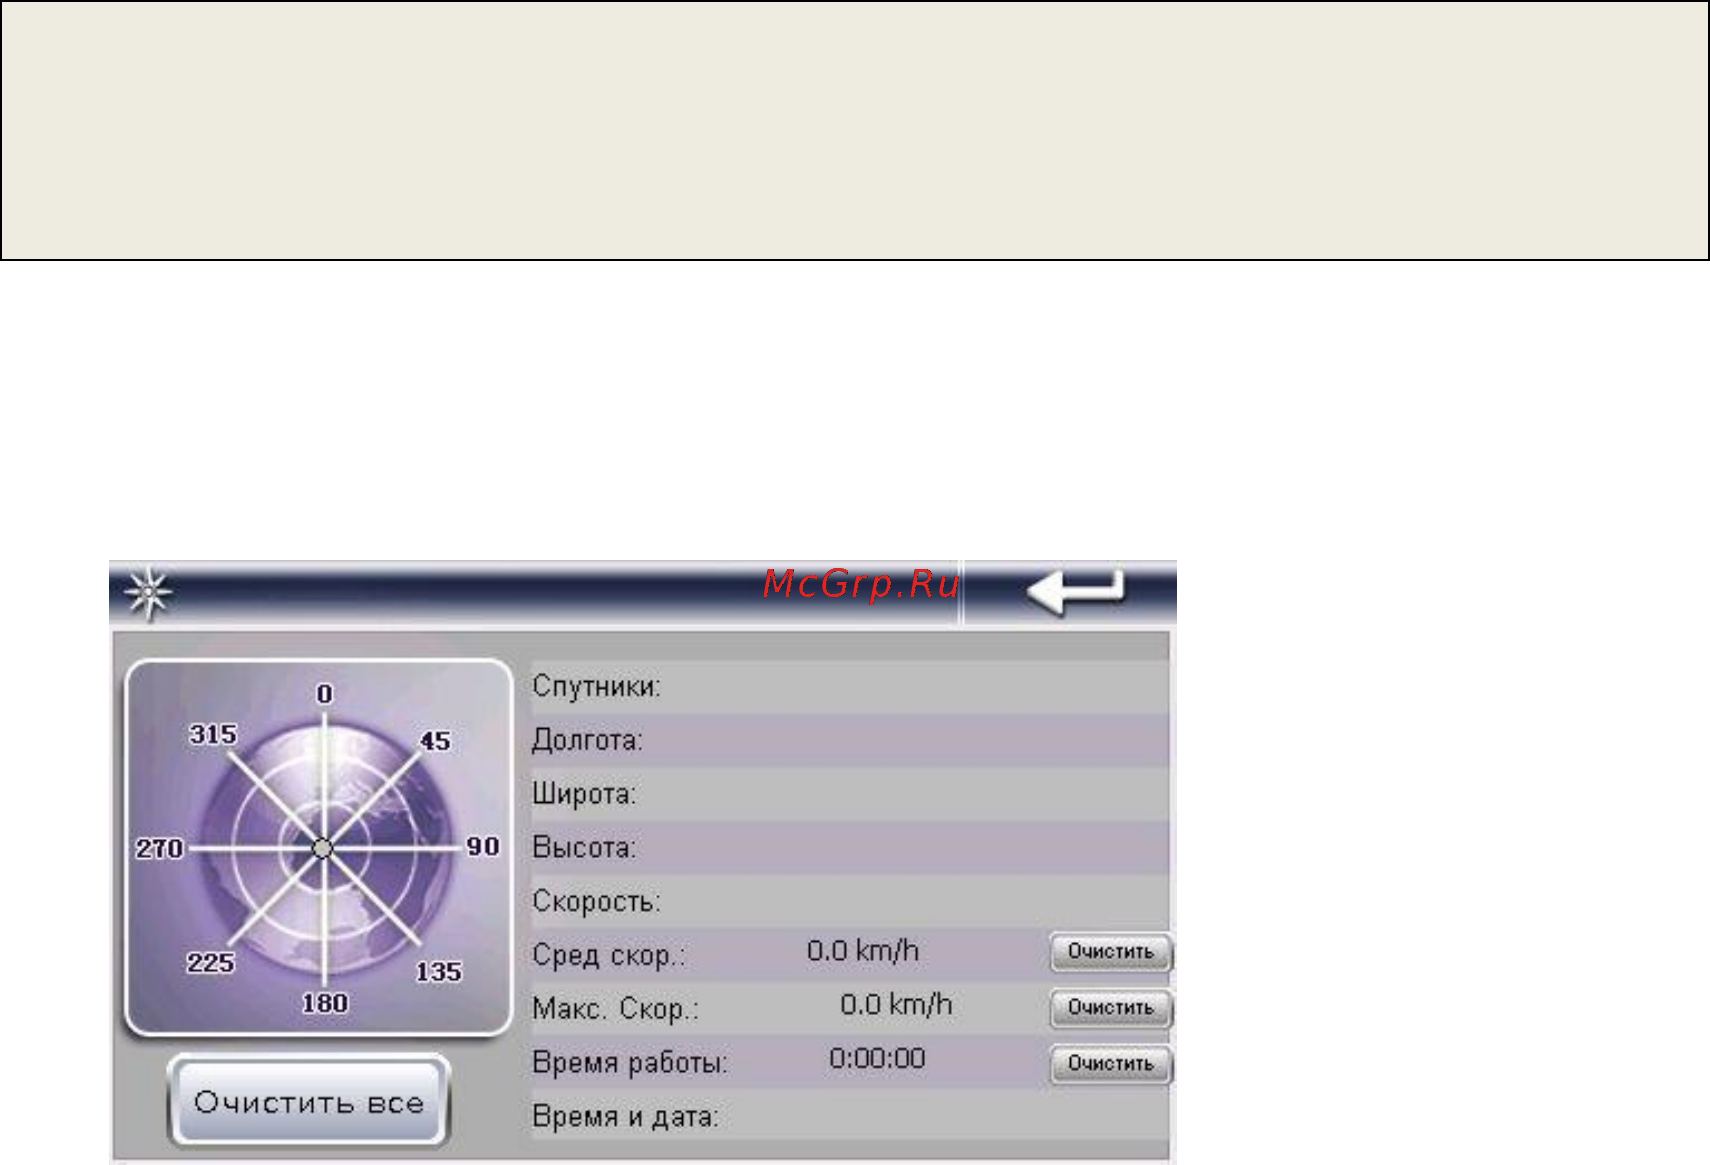Tap the Очистить все button
The width and height of the screenshot is (1710, 1165).
pyautogui.click(x=309, y=1102)
